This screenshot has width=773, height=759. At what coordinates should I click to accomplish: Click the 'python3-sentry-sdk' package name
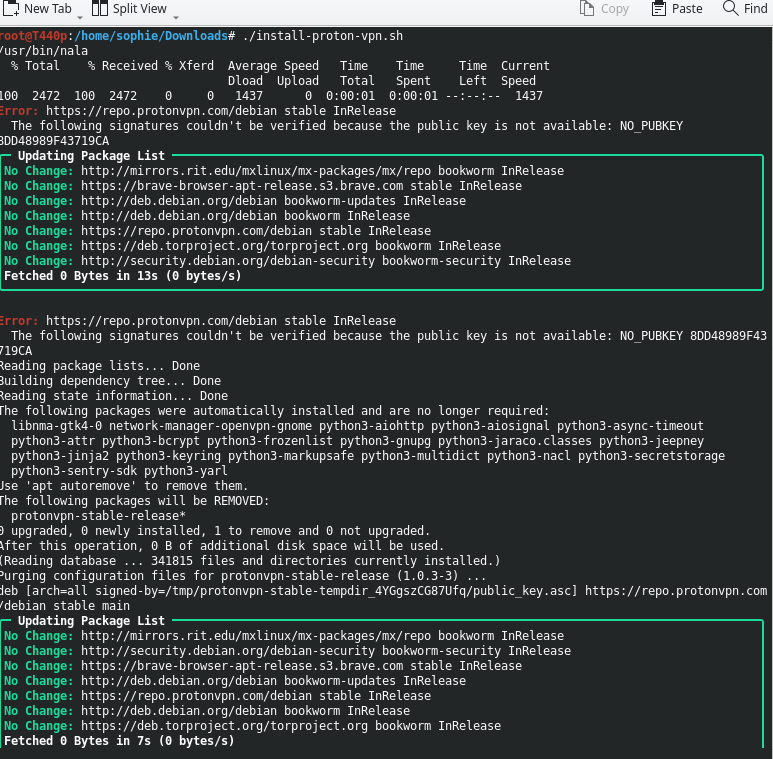[74, 471]
